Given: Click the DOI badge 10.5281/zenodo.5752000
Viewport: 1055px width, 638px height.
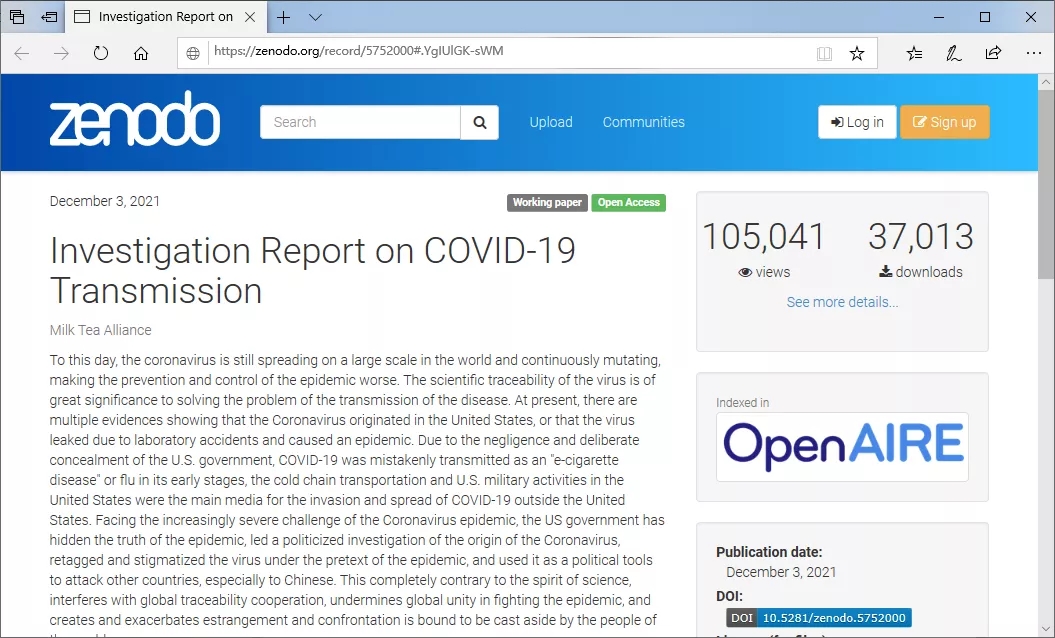Looking at the screenshot, I should click(833, 618).
